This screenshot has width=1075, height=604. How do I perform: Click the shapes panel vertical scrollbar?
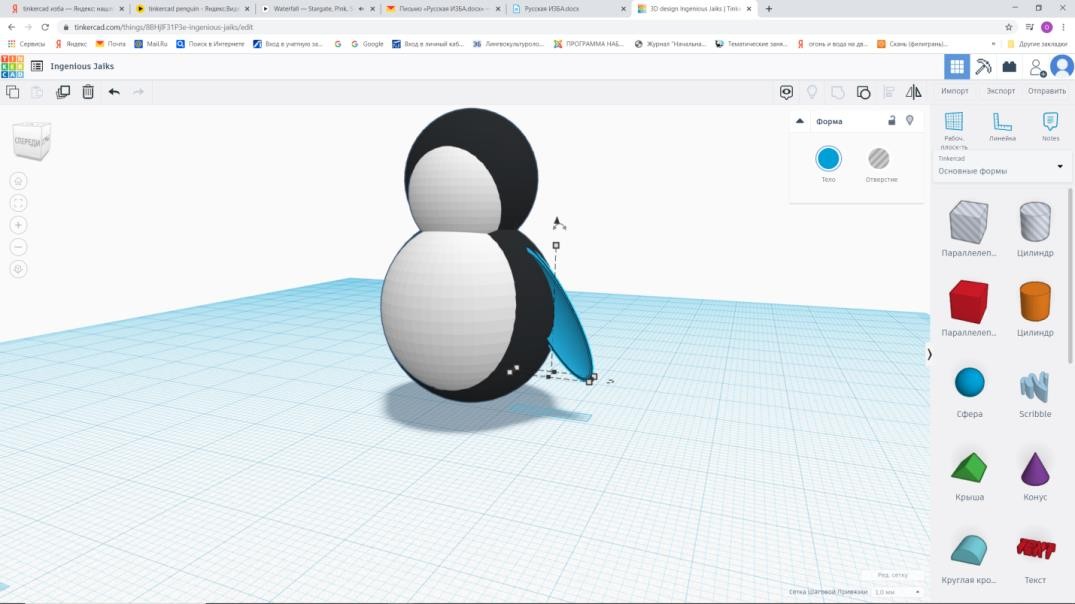[1070, 274]
